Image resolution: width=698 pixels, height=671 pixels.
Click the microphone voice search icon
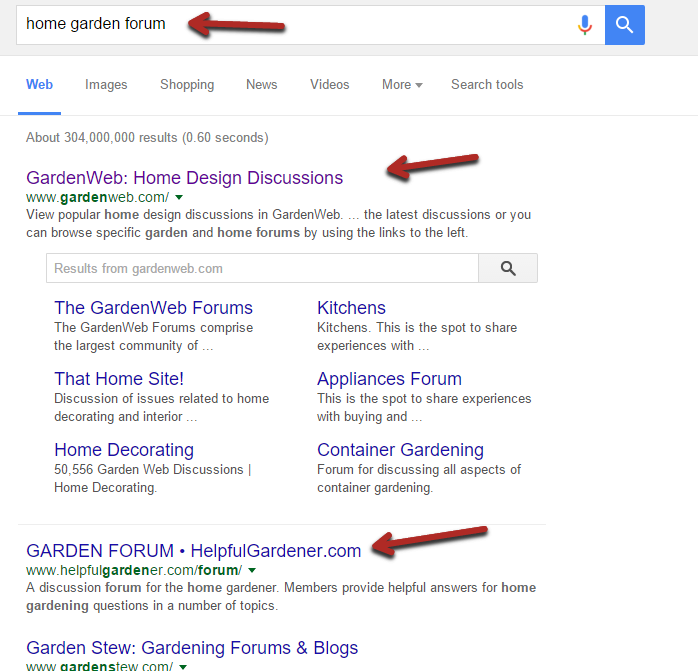pyautogui.click(x=584, y=25)
